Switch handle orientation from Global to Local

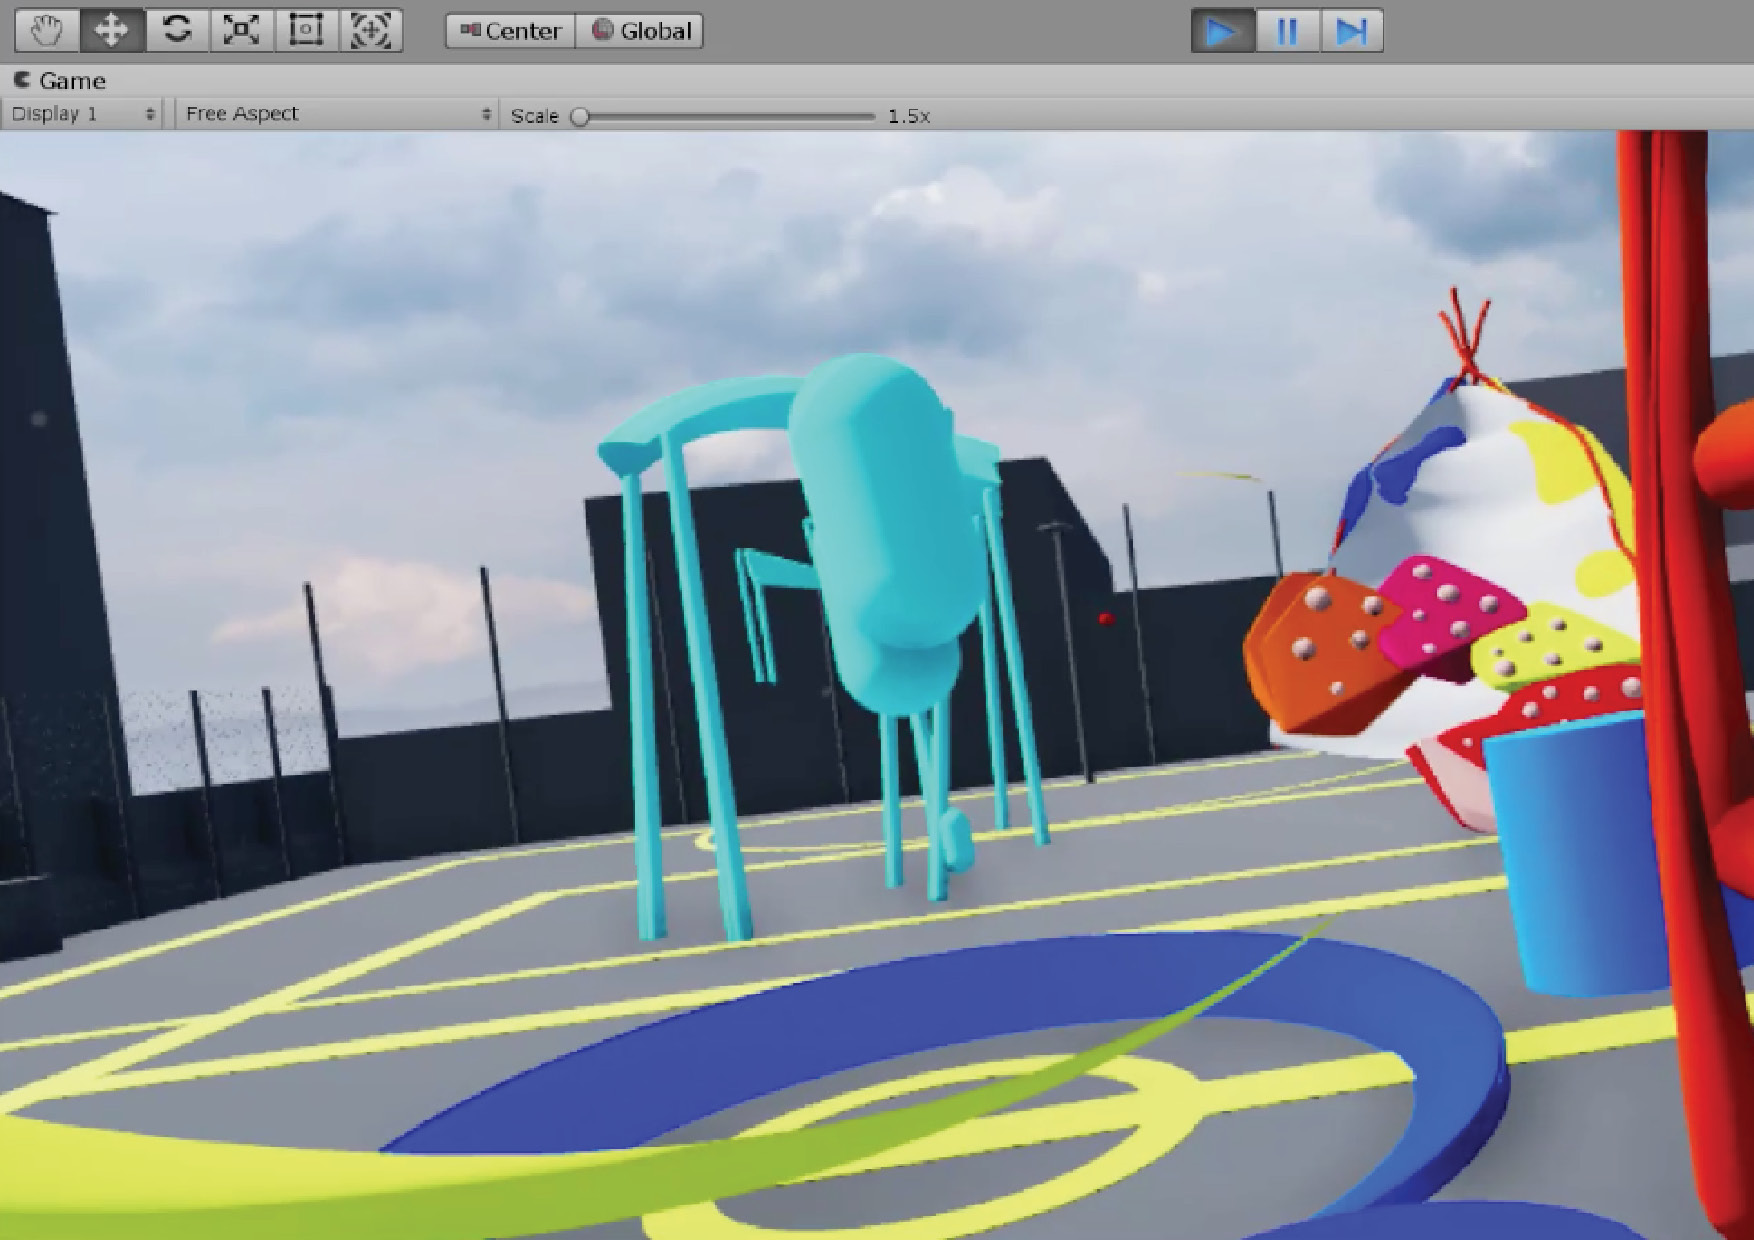[x=648, y=30]
